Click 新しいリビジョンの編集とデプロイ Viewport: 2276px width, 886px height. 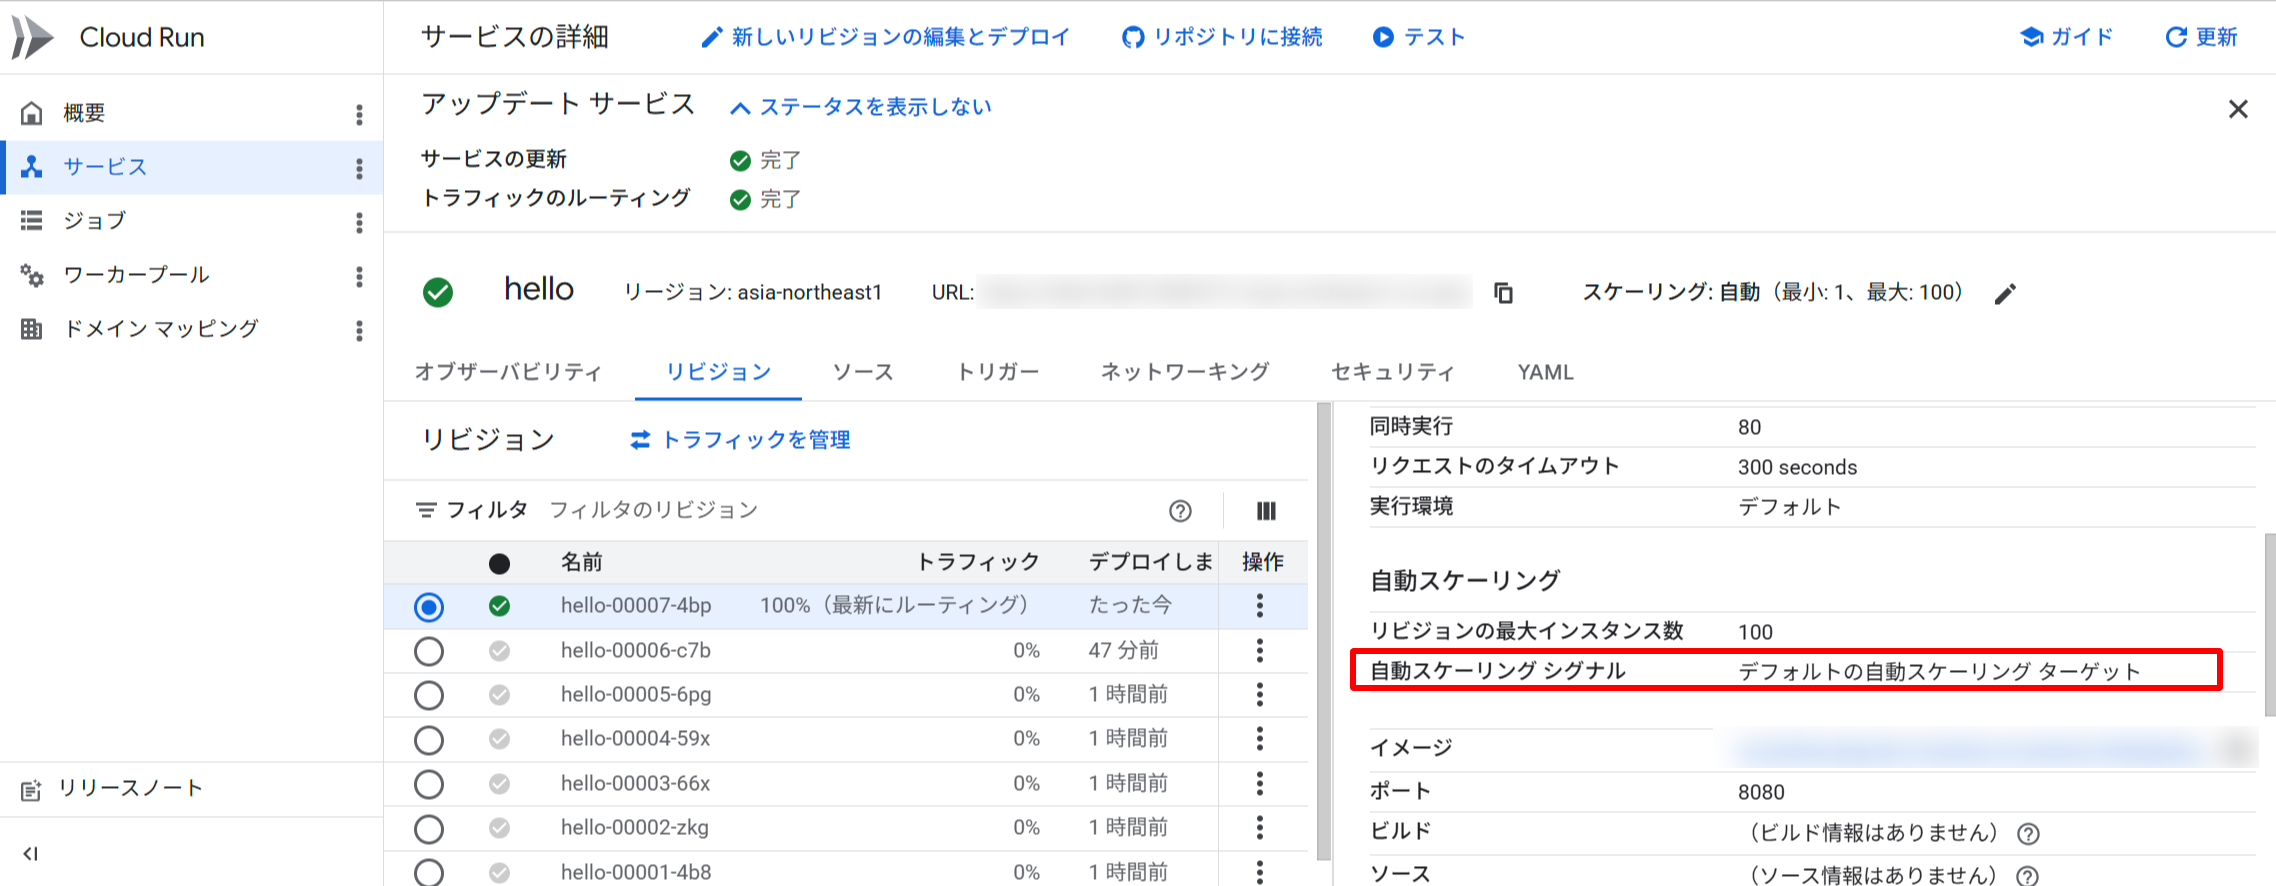click(886, 38)
